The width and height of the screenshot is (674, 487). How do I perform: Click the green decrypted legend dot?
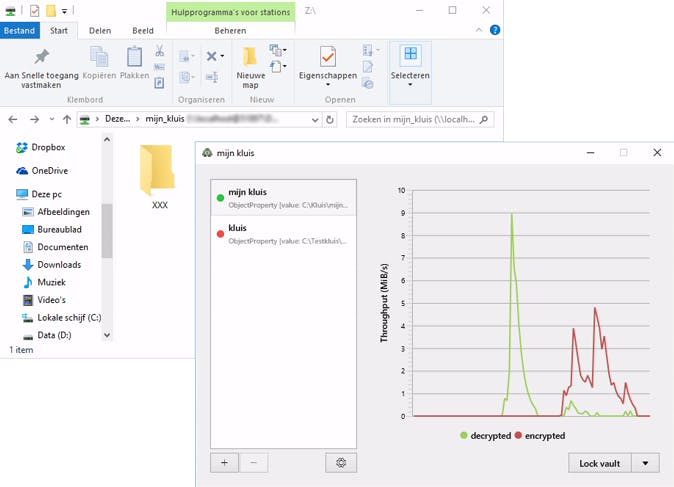point(463,435)
